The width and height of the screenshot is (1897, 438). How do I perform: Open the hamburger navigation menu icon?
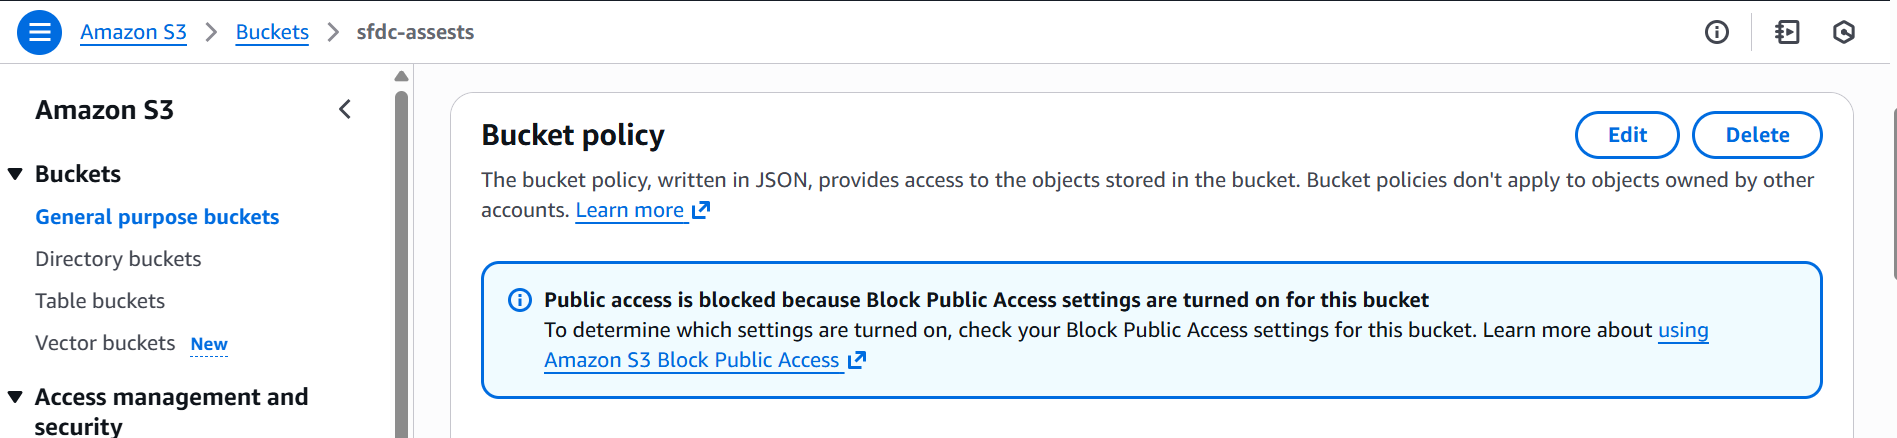pos(39,32)
